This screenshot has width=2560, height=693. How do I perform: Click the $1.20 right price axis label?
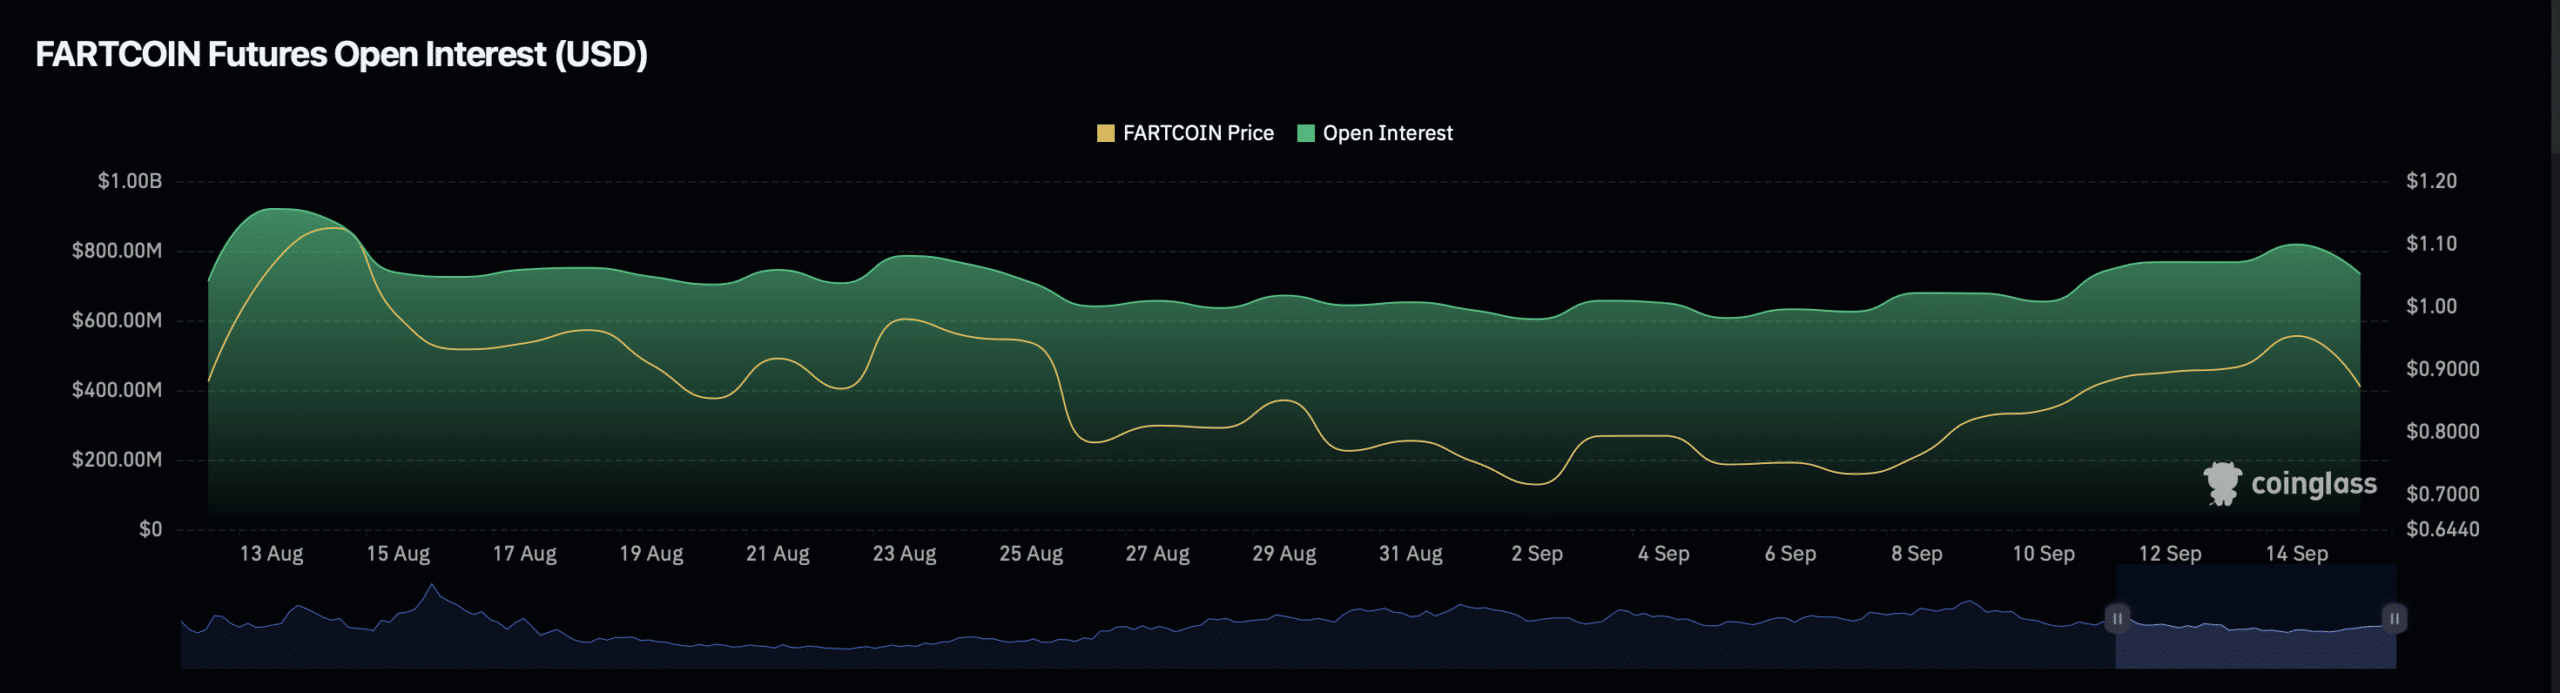2431,181
